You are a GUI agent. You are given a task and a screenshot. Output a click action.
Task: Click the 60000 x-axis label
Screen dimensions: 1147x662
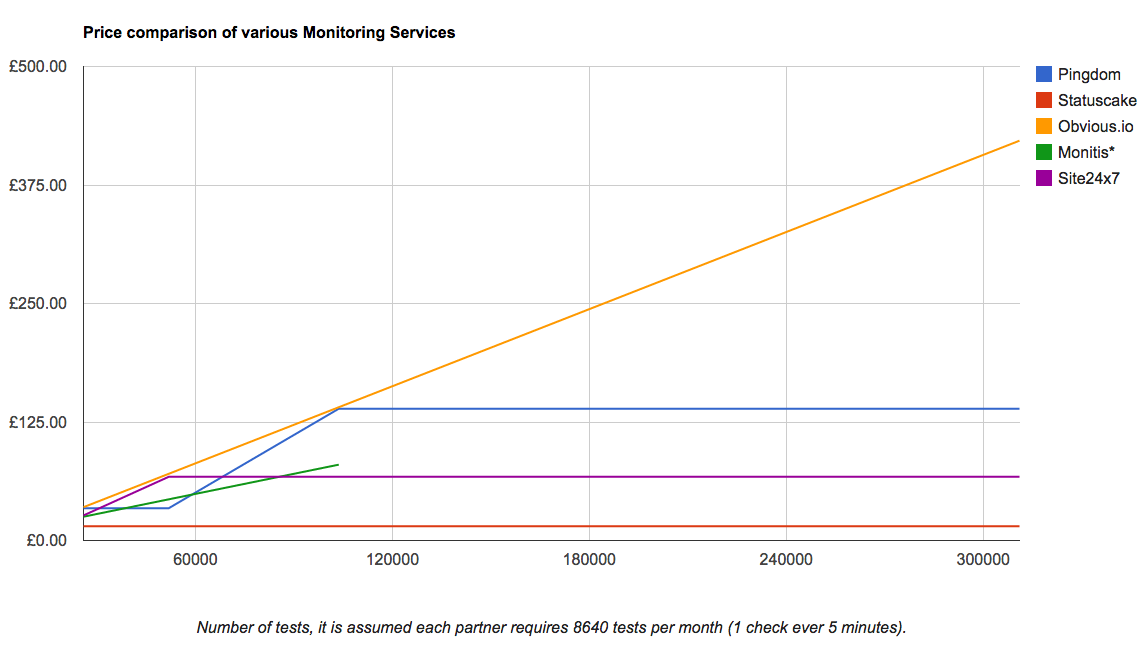coord(195,560)
